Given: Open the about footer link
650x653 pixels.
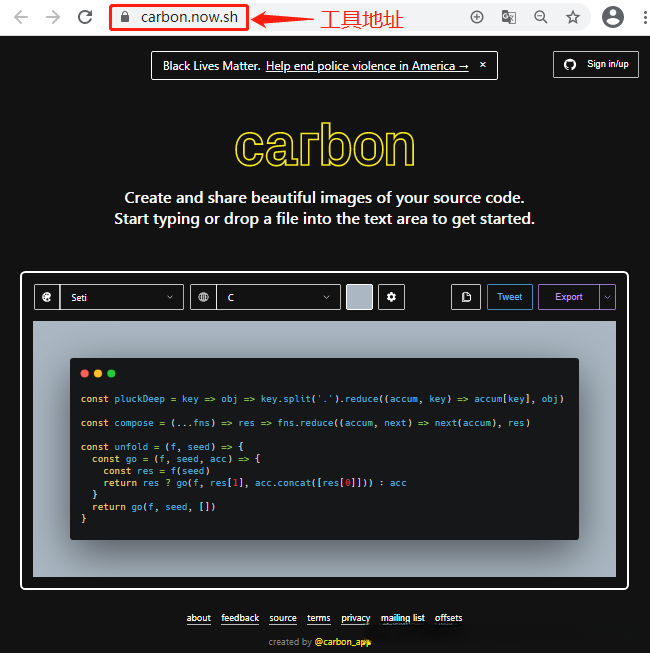Looking at the screenshot, I should [199, 618].
